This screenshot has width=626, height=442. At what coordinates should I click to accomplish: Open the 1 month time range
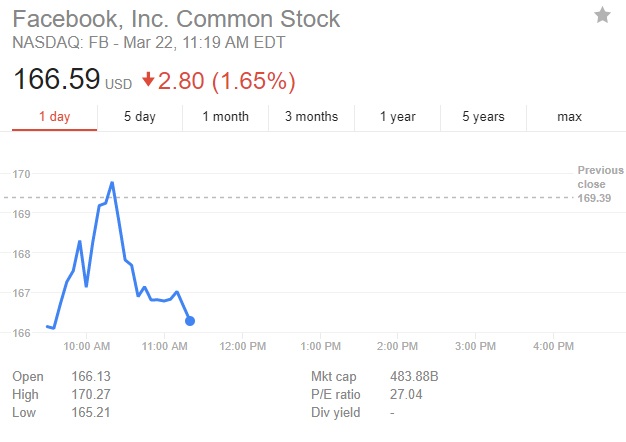click(225, 117)
